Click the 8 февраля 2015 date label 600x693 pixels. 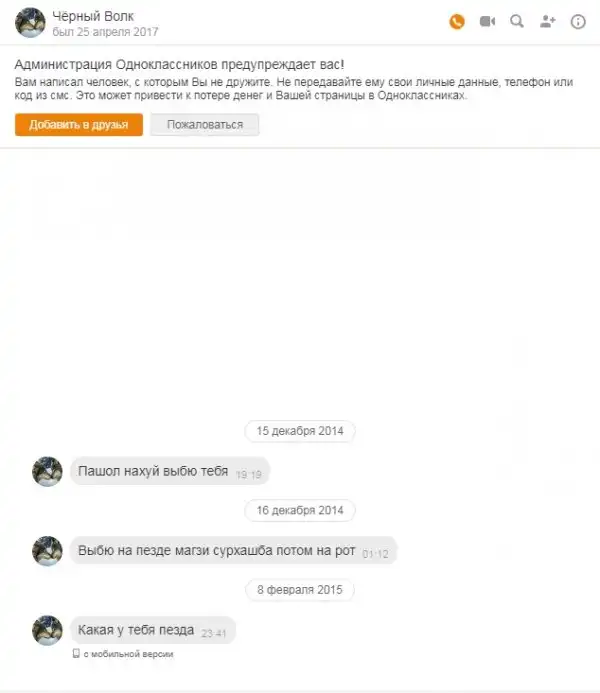tap(300, 590)
